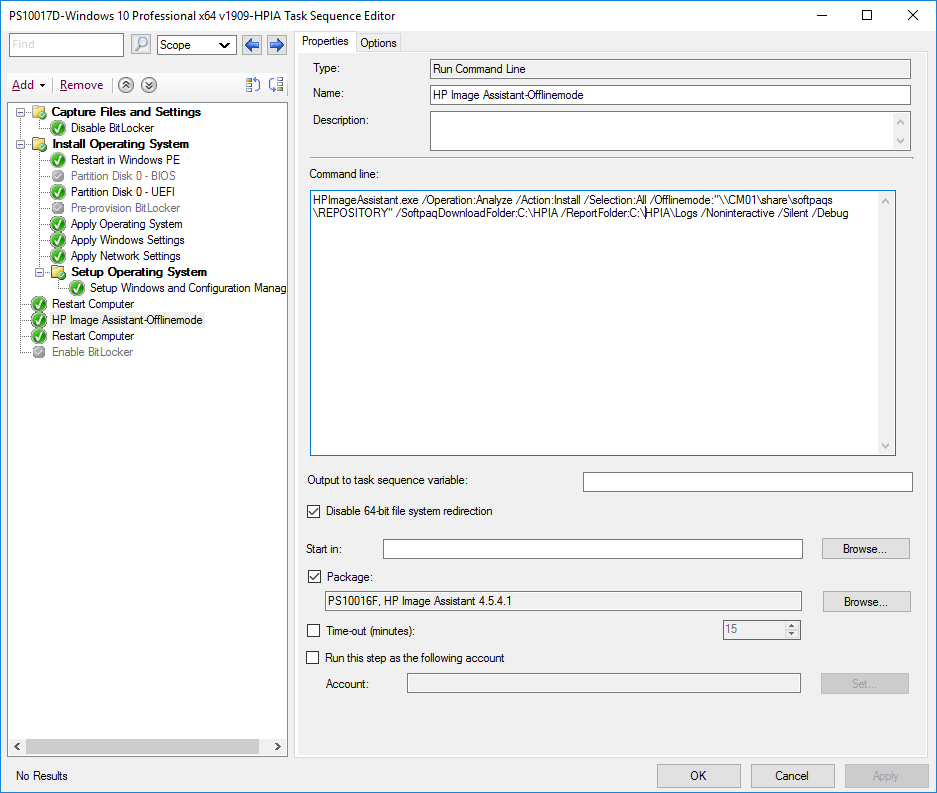Viewport: 937px width, 793px height.
Task: Click the Package name field
Action: point(563,601)
